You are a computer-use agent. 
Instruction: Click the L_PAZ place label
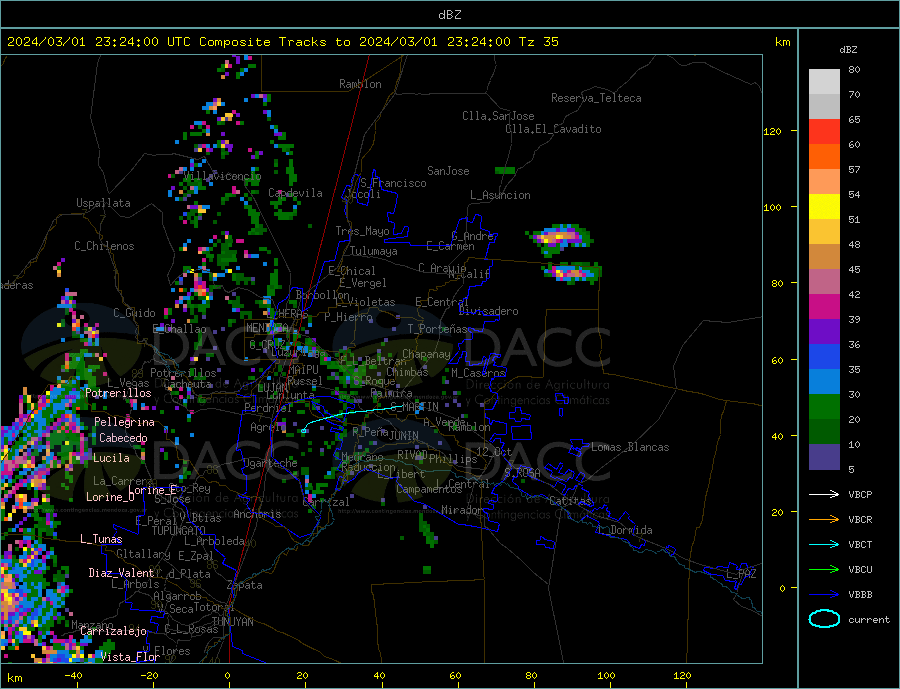click(x=741, y=574)
